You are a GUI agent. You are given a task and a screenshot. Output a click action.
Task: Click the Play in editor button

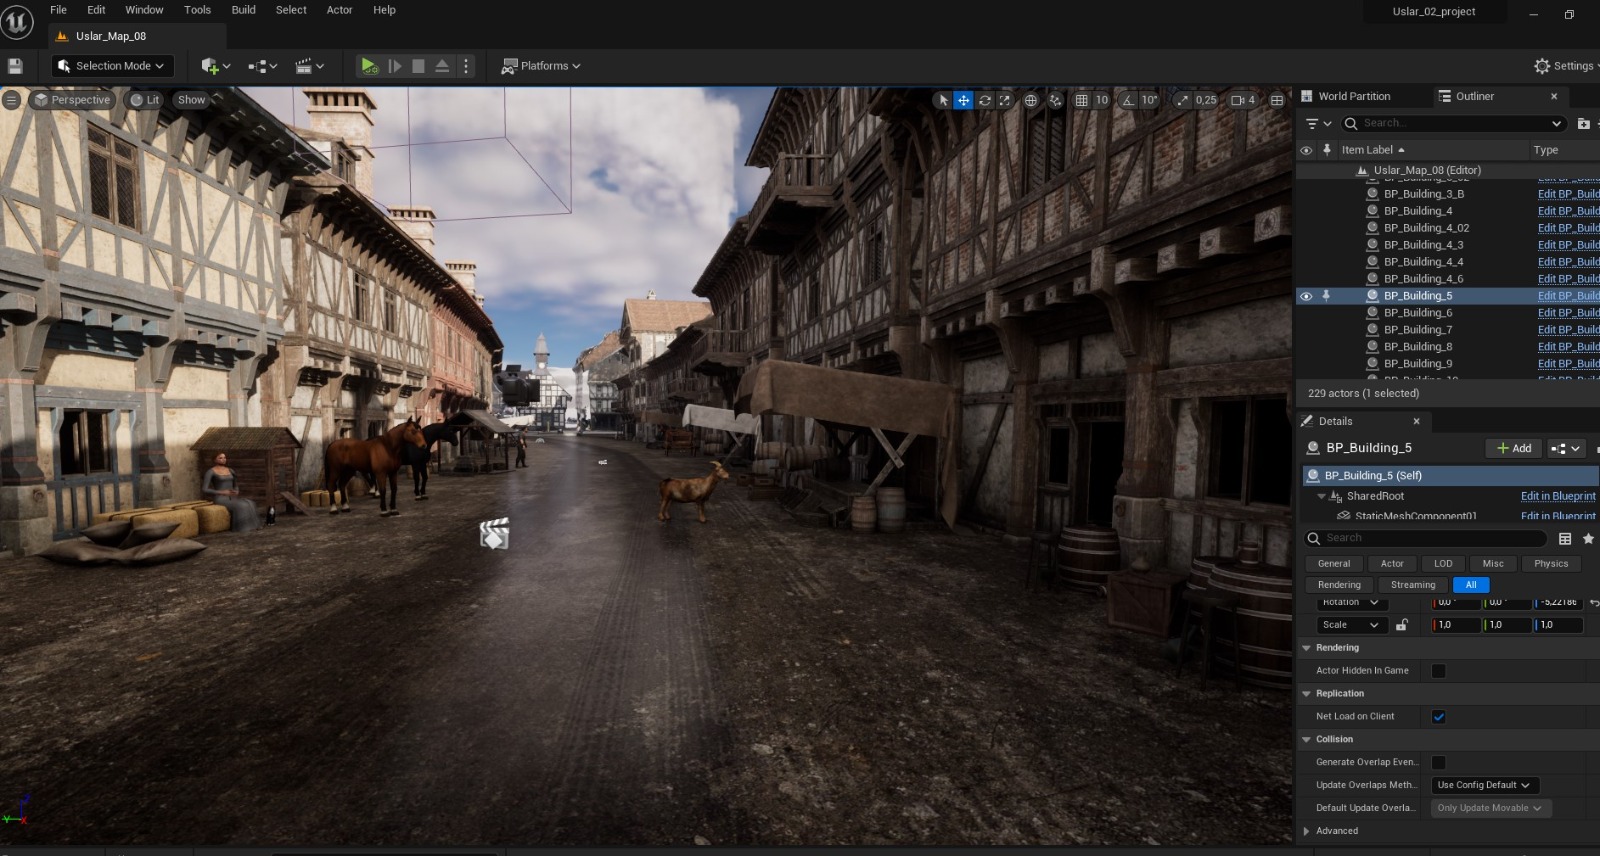369,66
